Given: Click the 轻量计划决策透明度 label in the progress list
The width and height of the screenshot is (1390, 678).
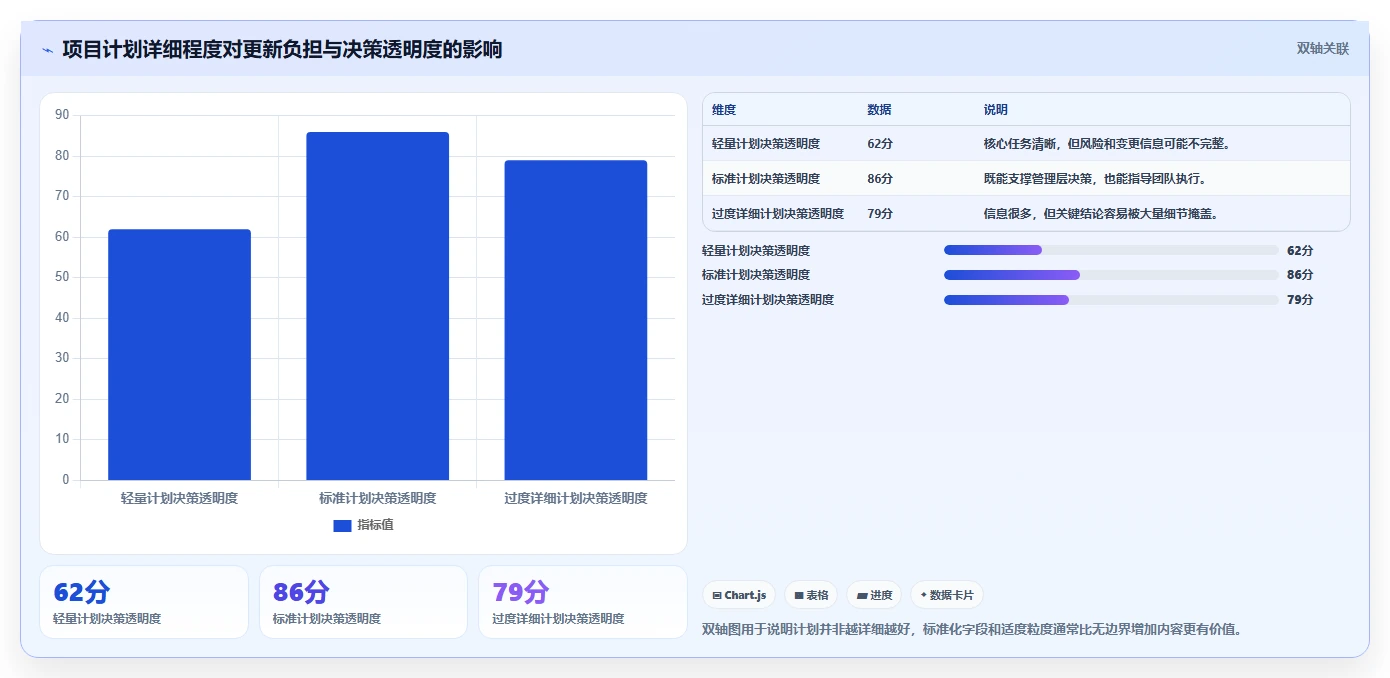Looking at the screenshot, I should [x=756, y=250].
